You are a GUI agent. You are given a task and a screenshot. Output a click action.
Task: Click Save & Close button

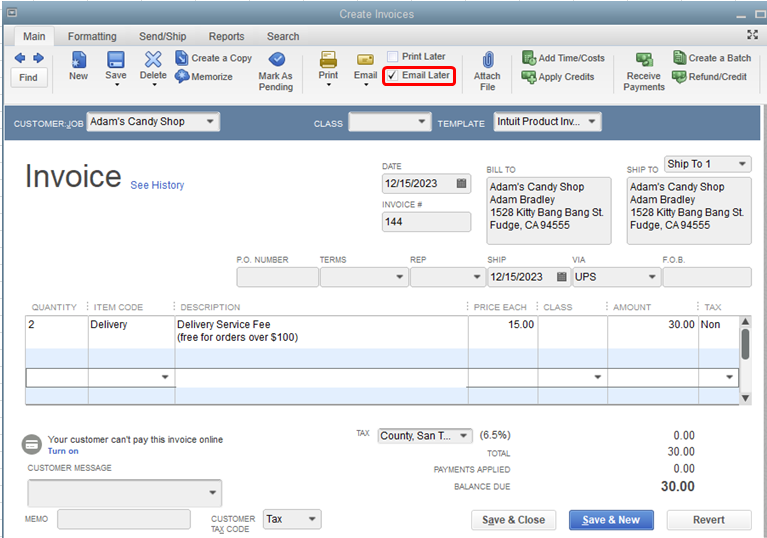513,520
